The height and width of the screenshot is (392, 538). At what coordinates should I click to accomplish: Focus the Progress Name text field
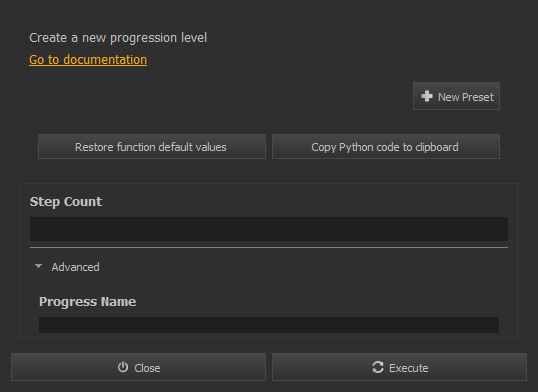tap(269, 325)
